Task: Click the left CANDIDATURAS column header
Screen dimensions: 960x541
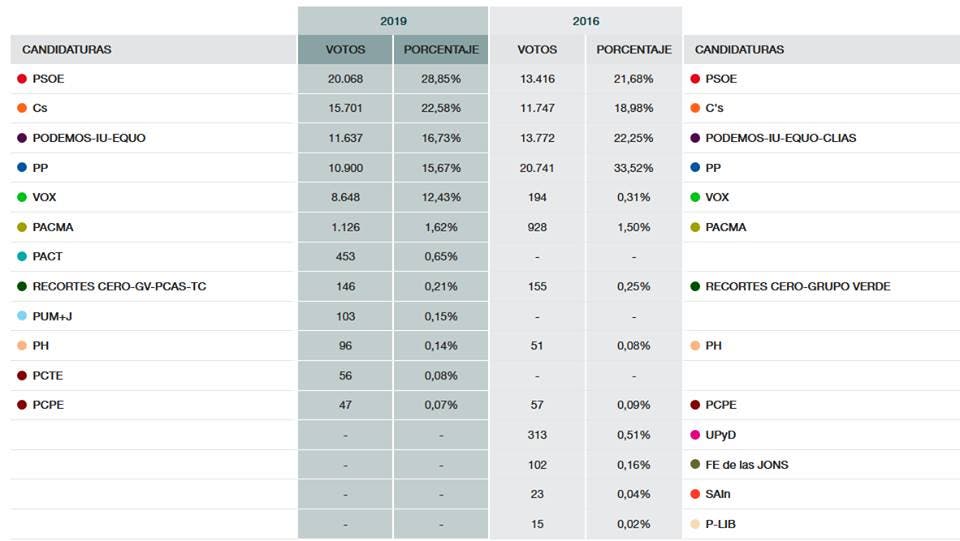Action: (66, 50)
